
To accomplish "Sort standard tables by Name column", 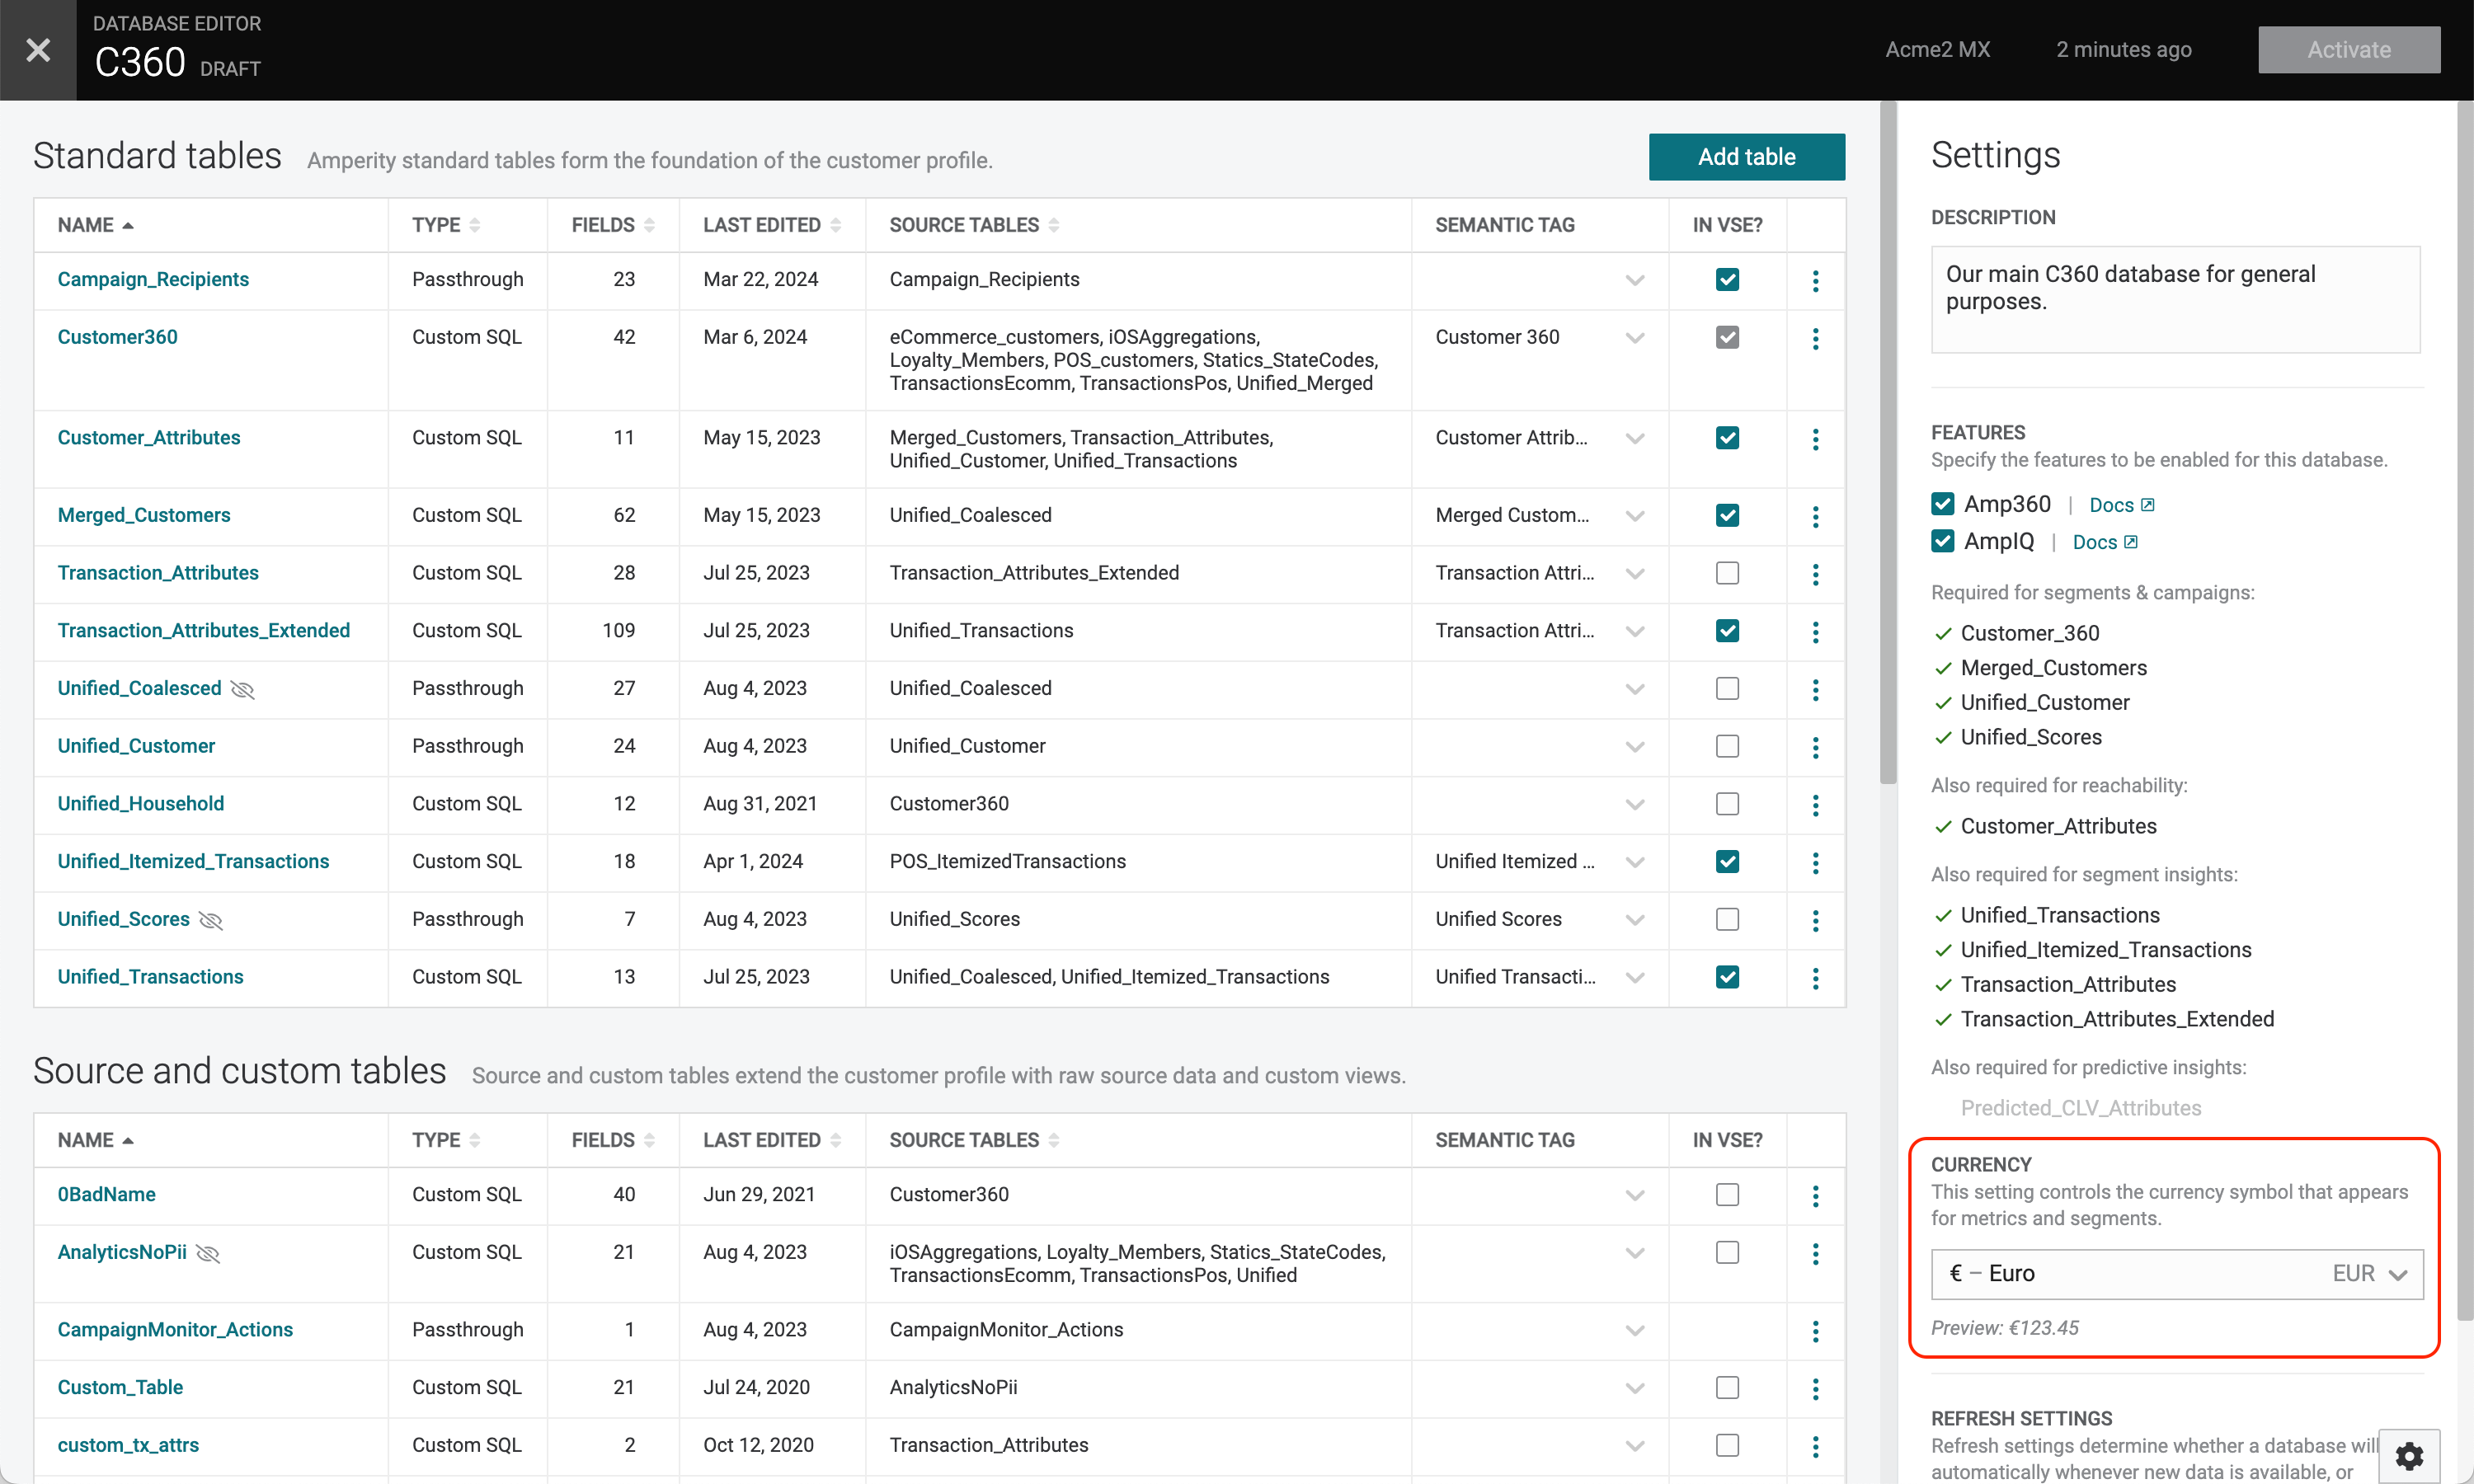I will [x=95, y=225].
